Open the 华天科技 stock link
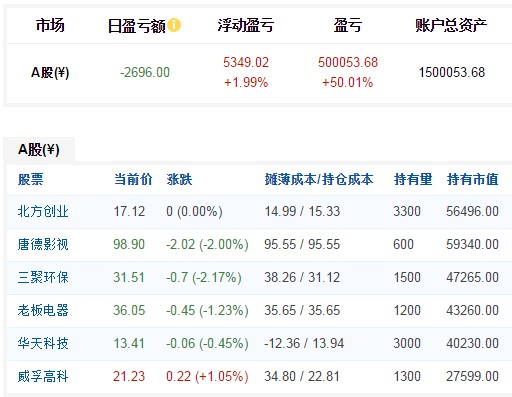The image size is (512, 397). 43,343
